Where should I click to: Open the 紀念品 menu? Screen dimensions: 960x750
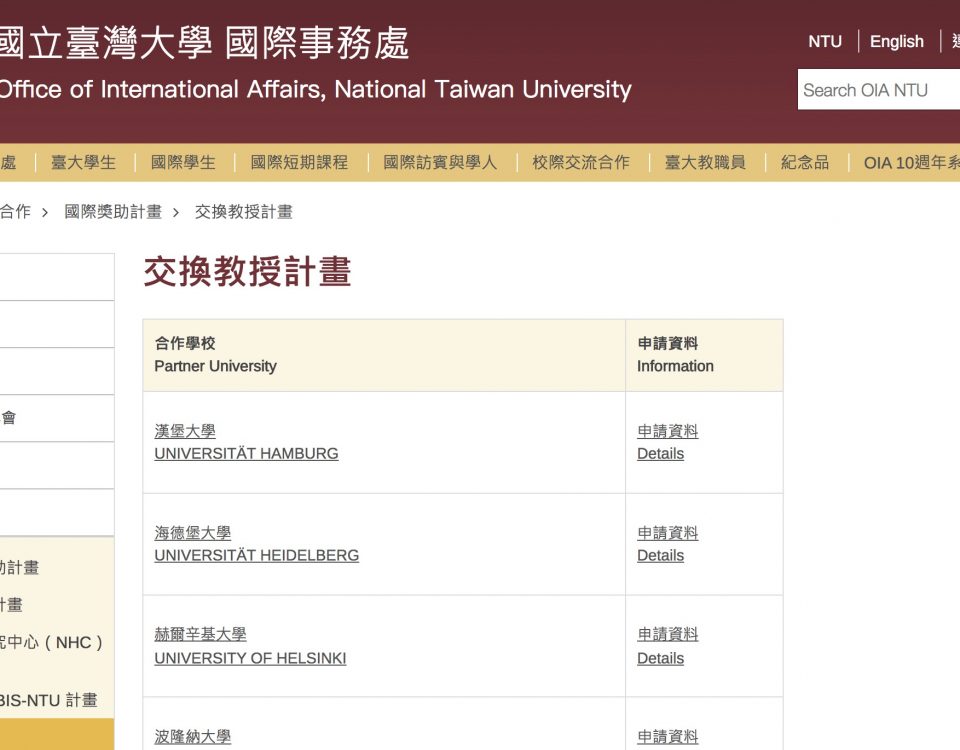[805, 162]
